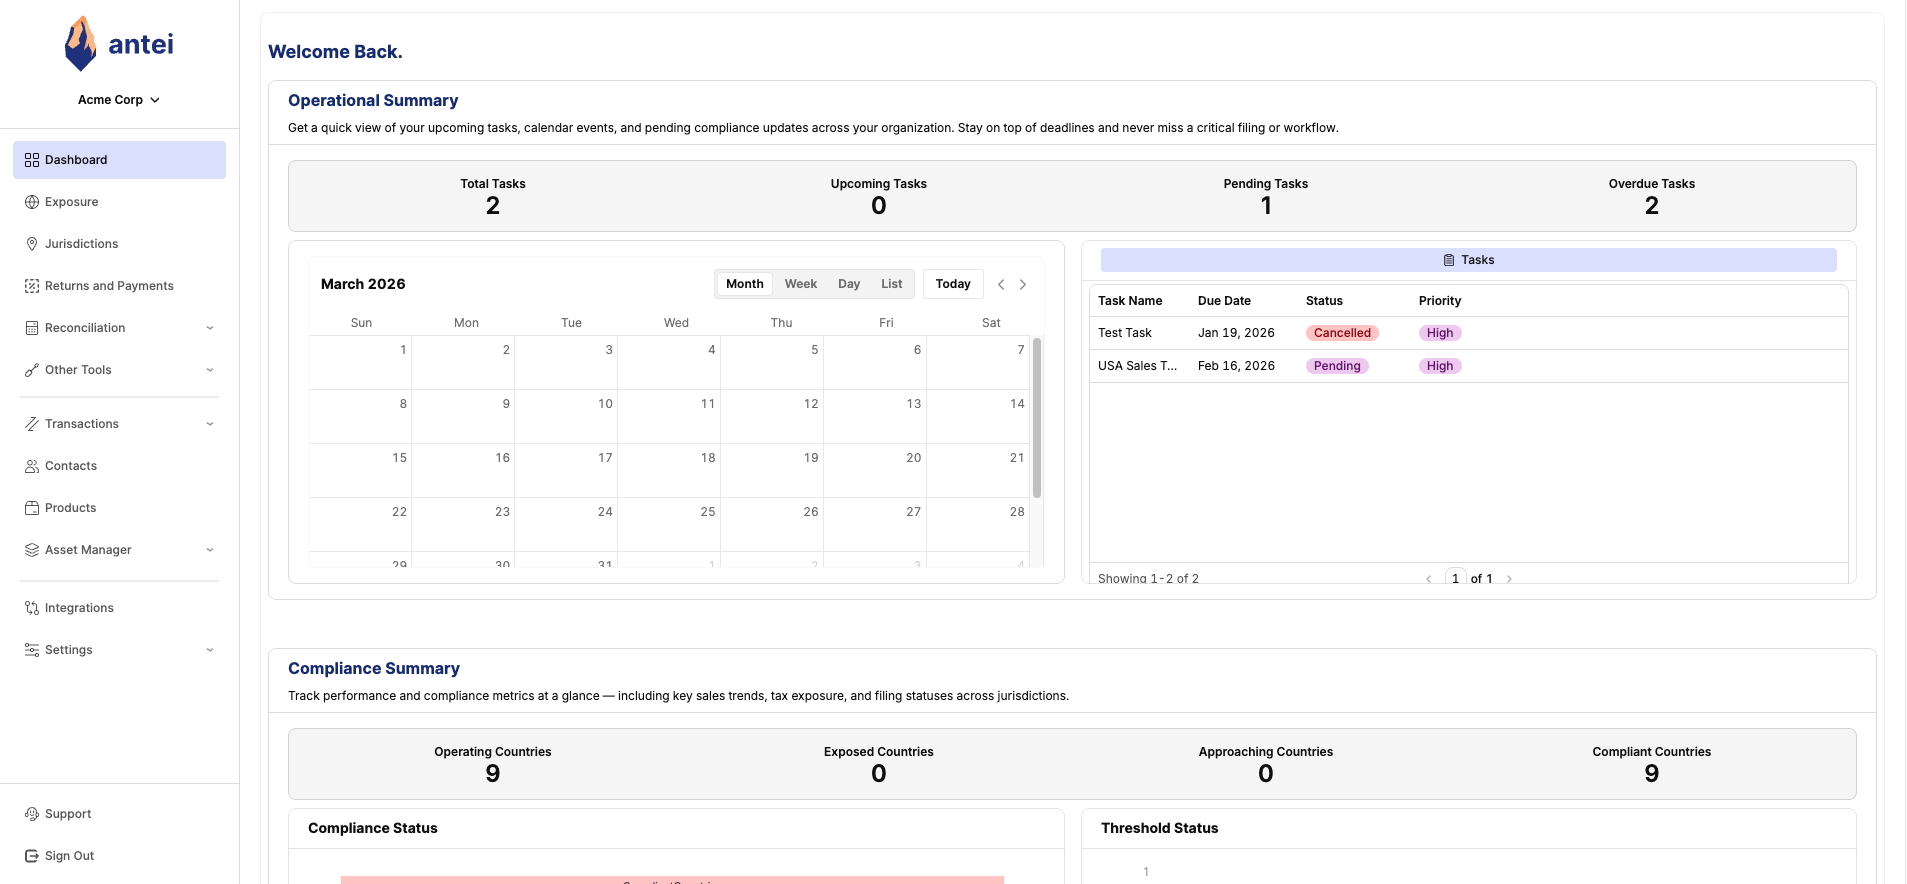
Task: Click the antei flame logo
Action: 80,44
